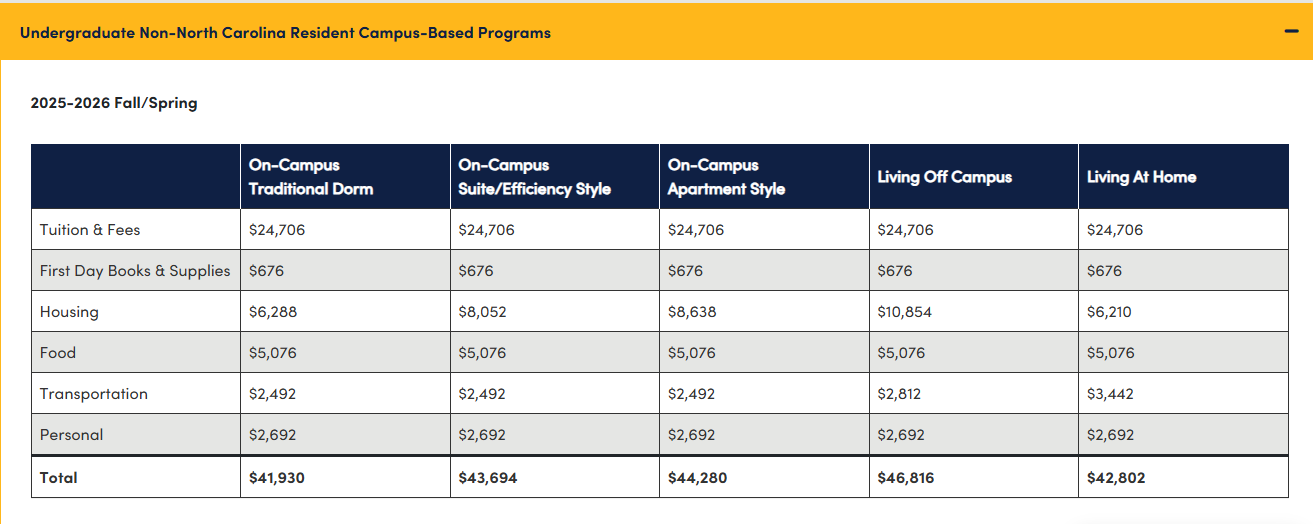Viewport: 1313px width, 524px height.
Task: Click the Undergraduate Non-North Carolina Resident header
Action: pos(285,33)
